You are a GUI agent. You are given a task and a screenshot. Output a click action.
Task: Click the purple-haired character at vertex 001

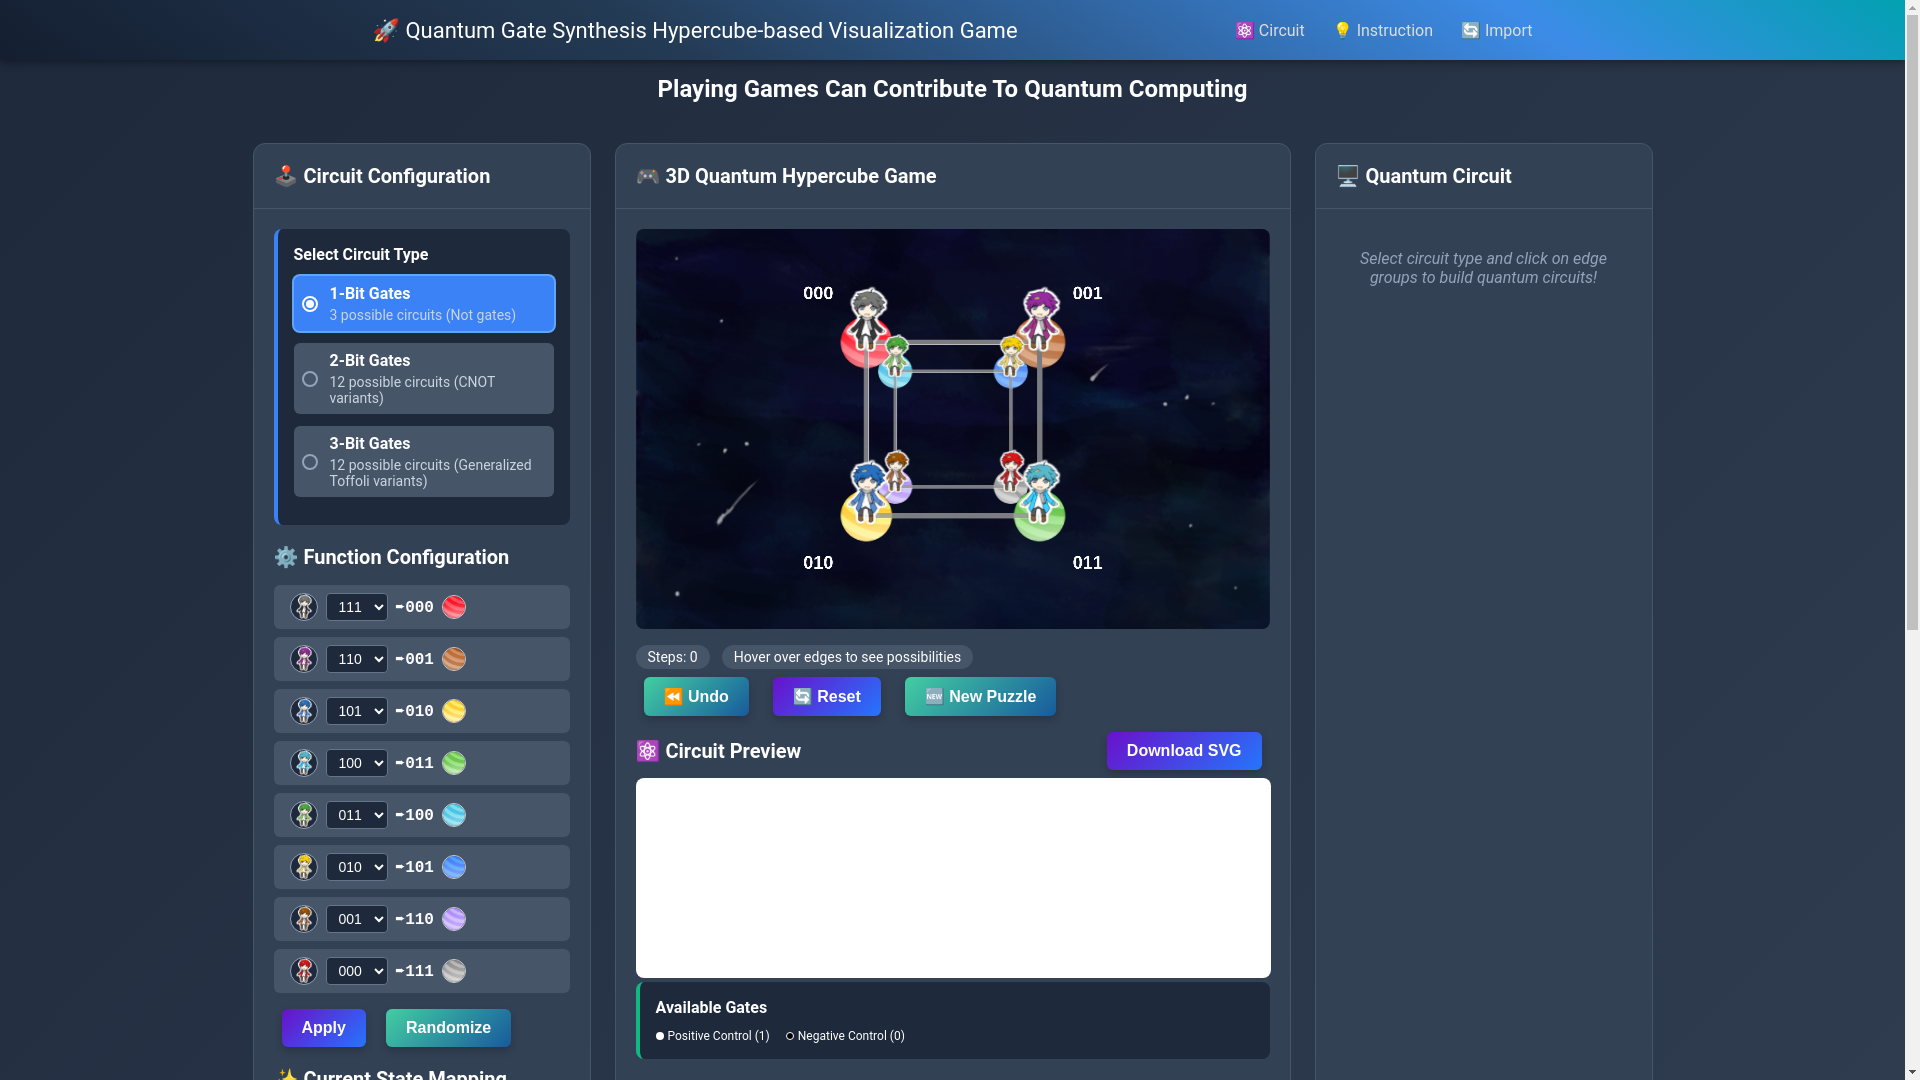[1040, 318]
